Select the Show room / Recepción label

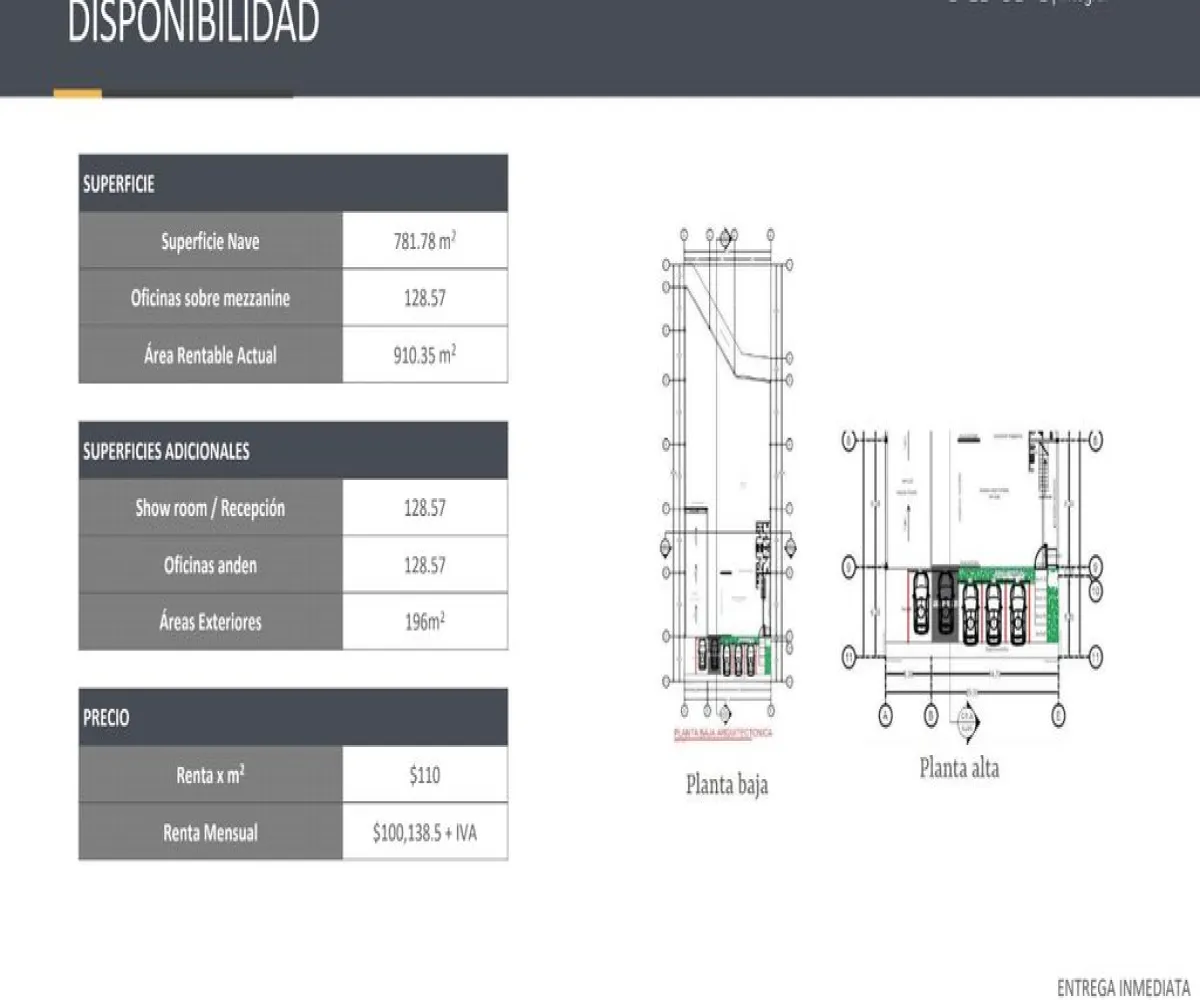coord(210,508)
